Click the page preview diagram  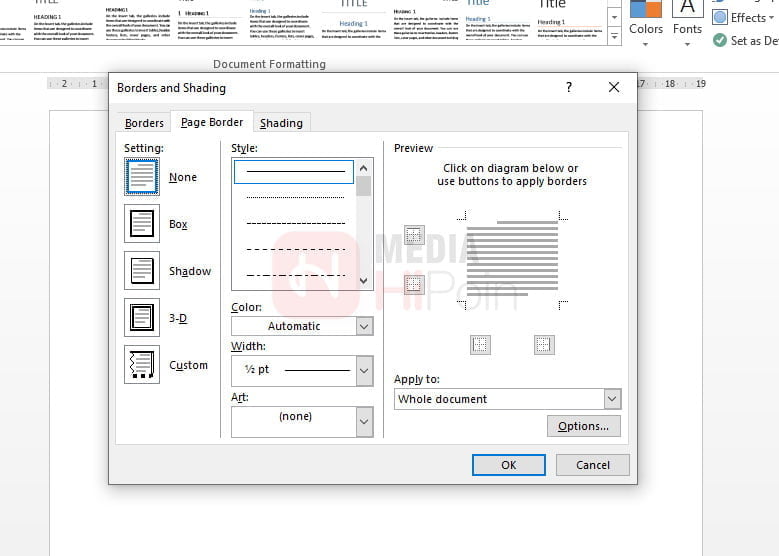(512, 260)
